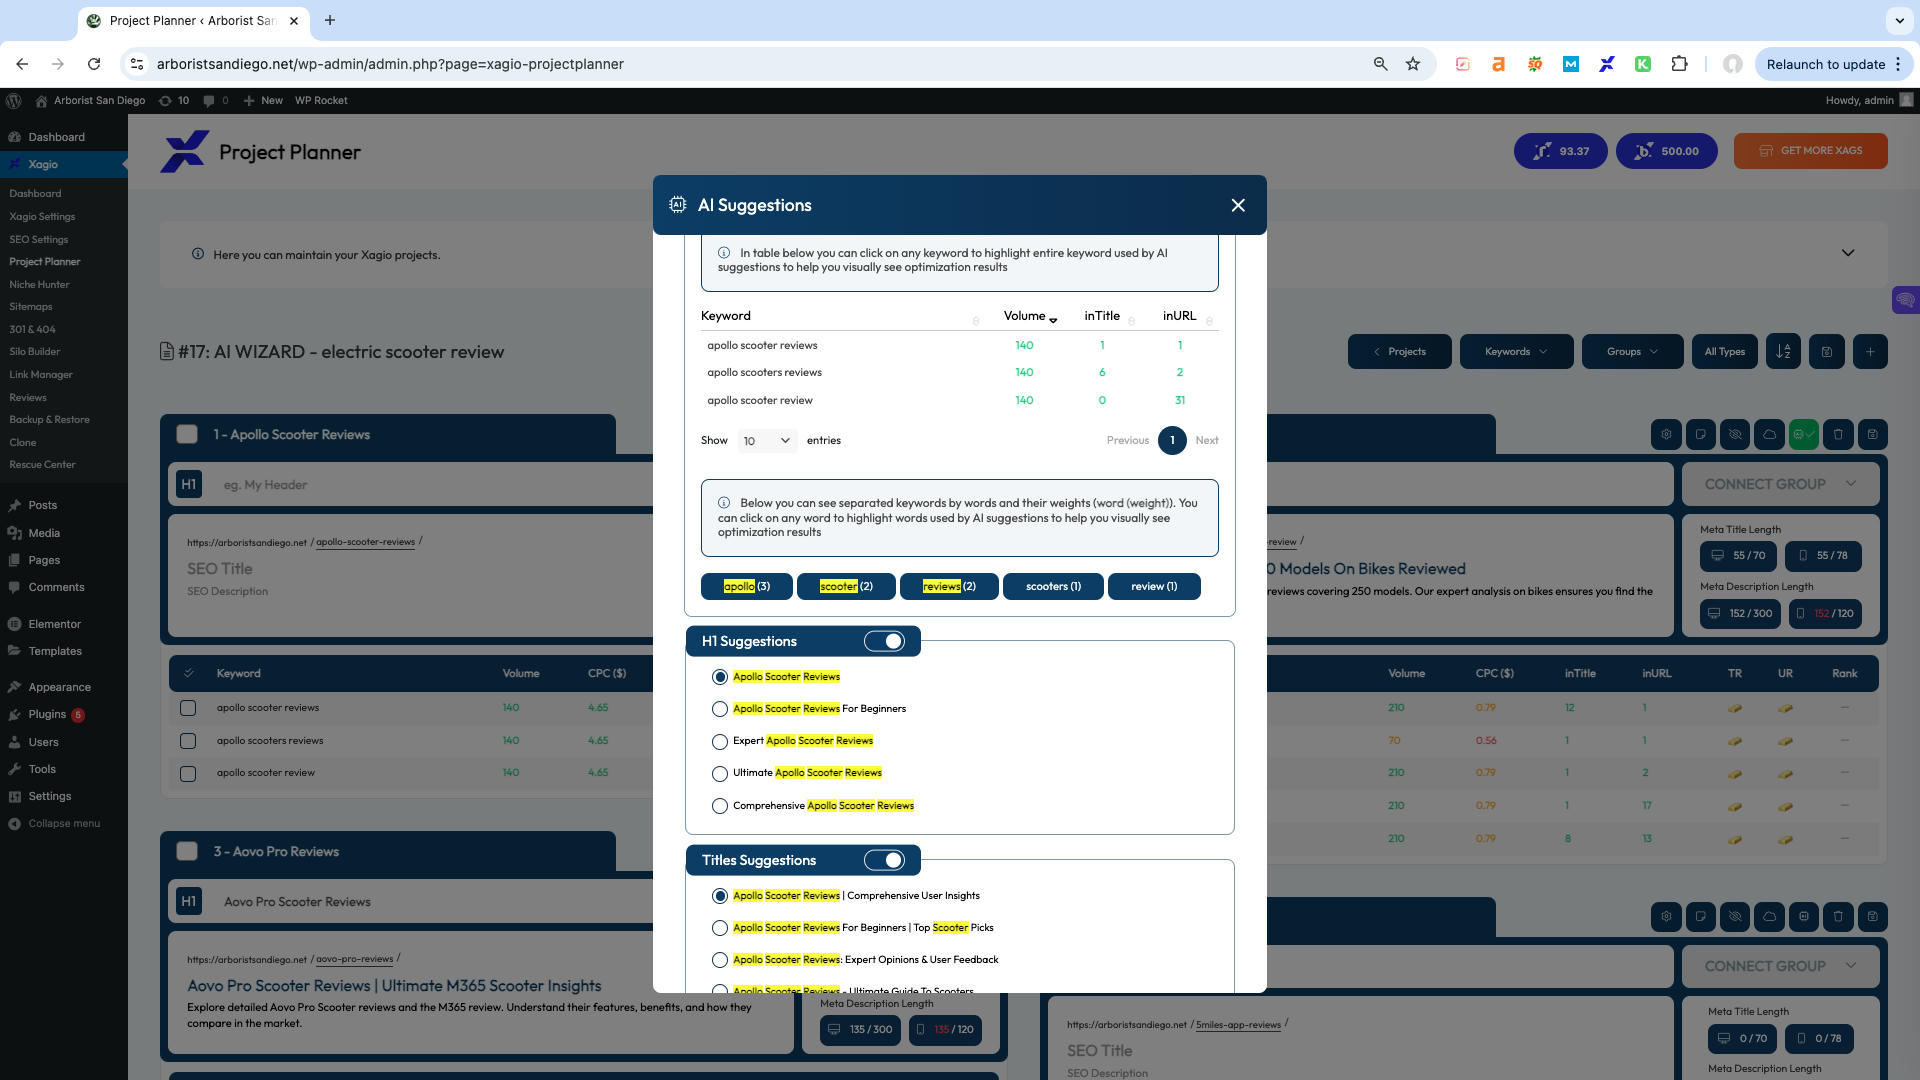Viewport: 1920px width, 1080px height.
Task: Highlight the 'scooters (1)' word chip
Action: pos(1053,586)
